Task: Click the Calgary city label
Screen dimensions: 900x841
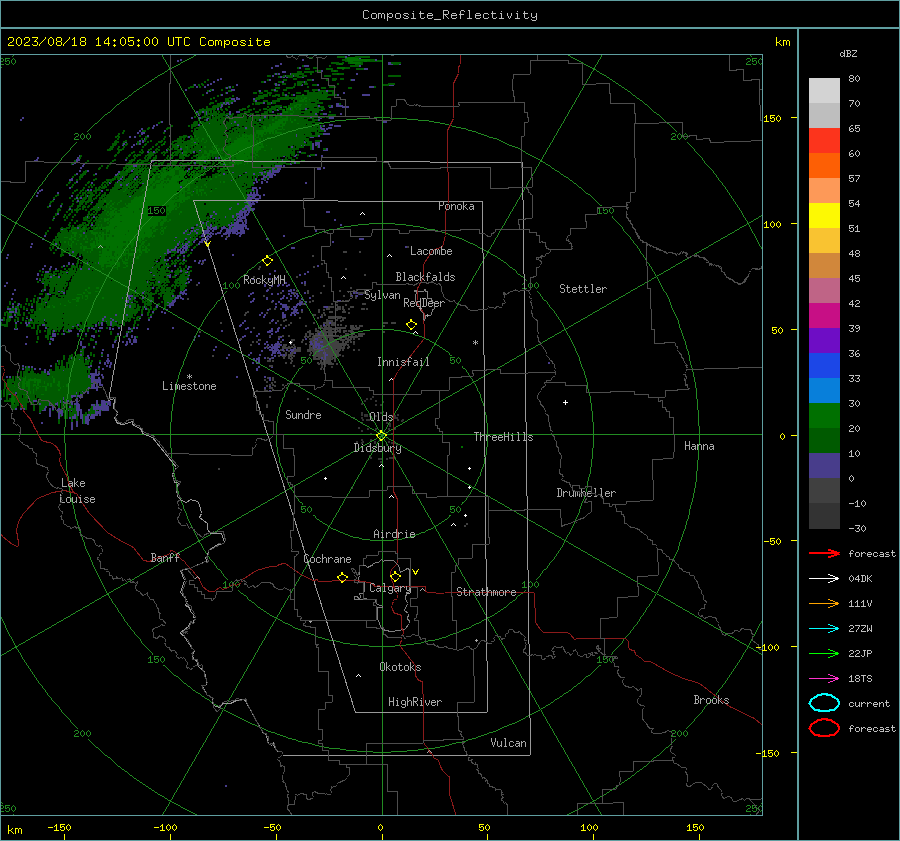Action: (x=390, y=588)
